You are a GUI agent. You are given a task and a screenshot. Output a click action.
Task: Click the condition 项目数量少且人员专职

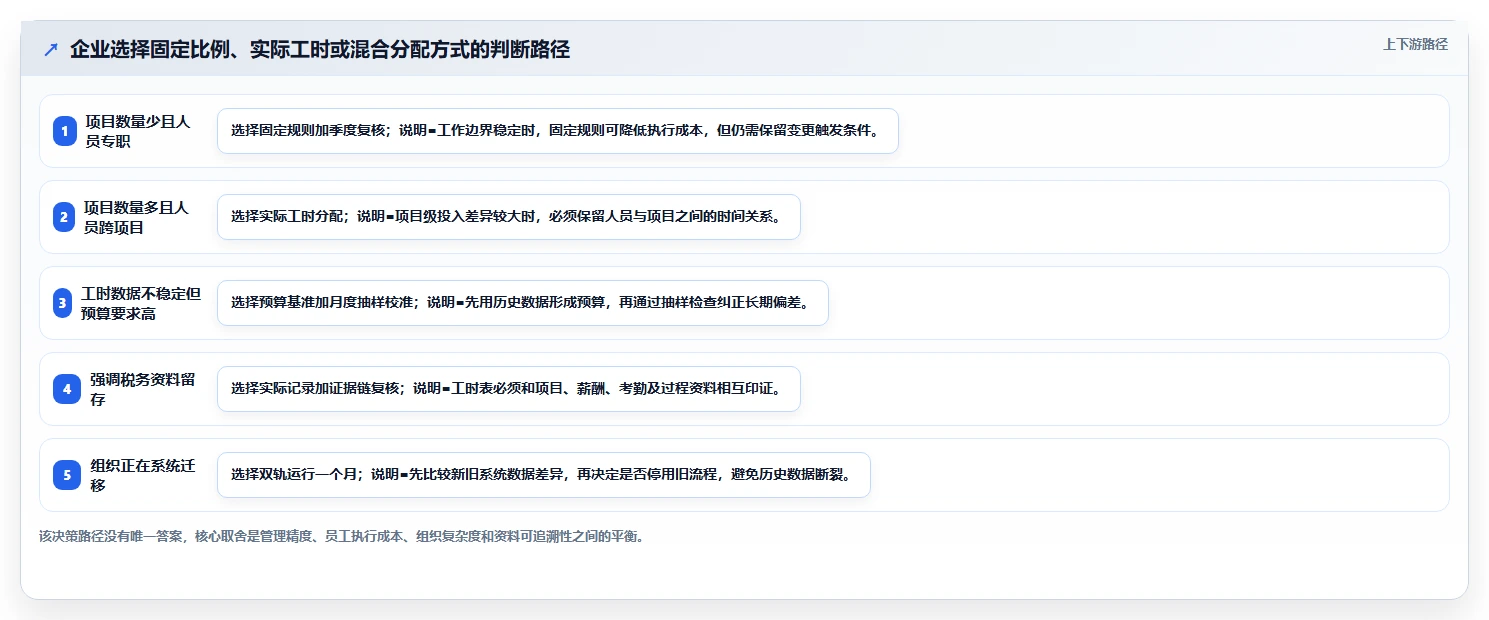click(138, 131)
